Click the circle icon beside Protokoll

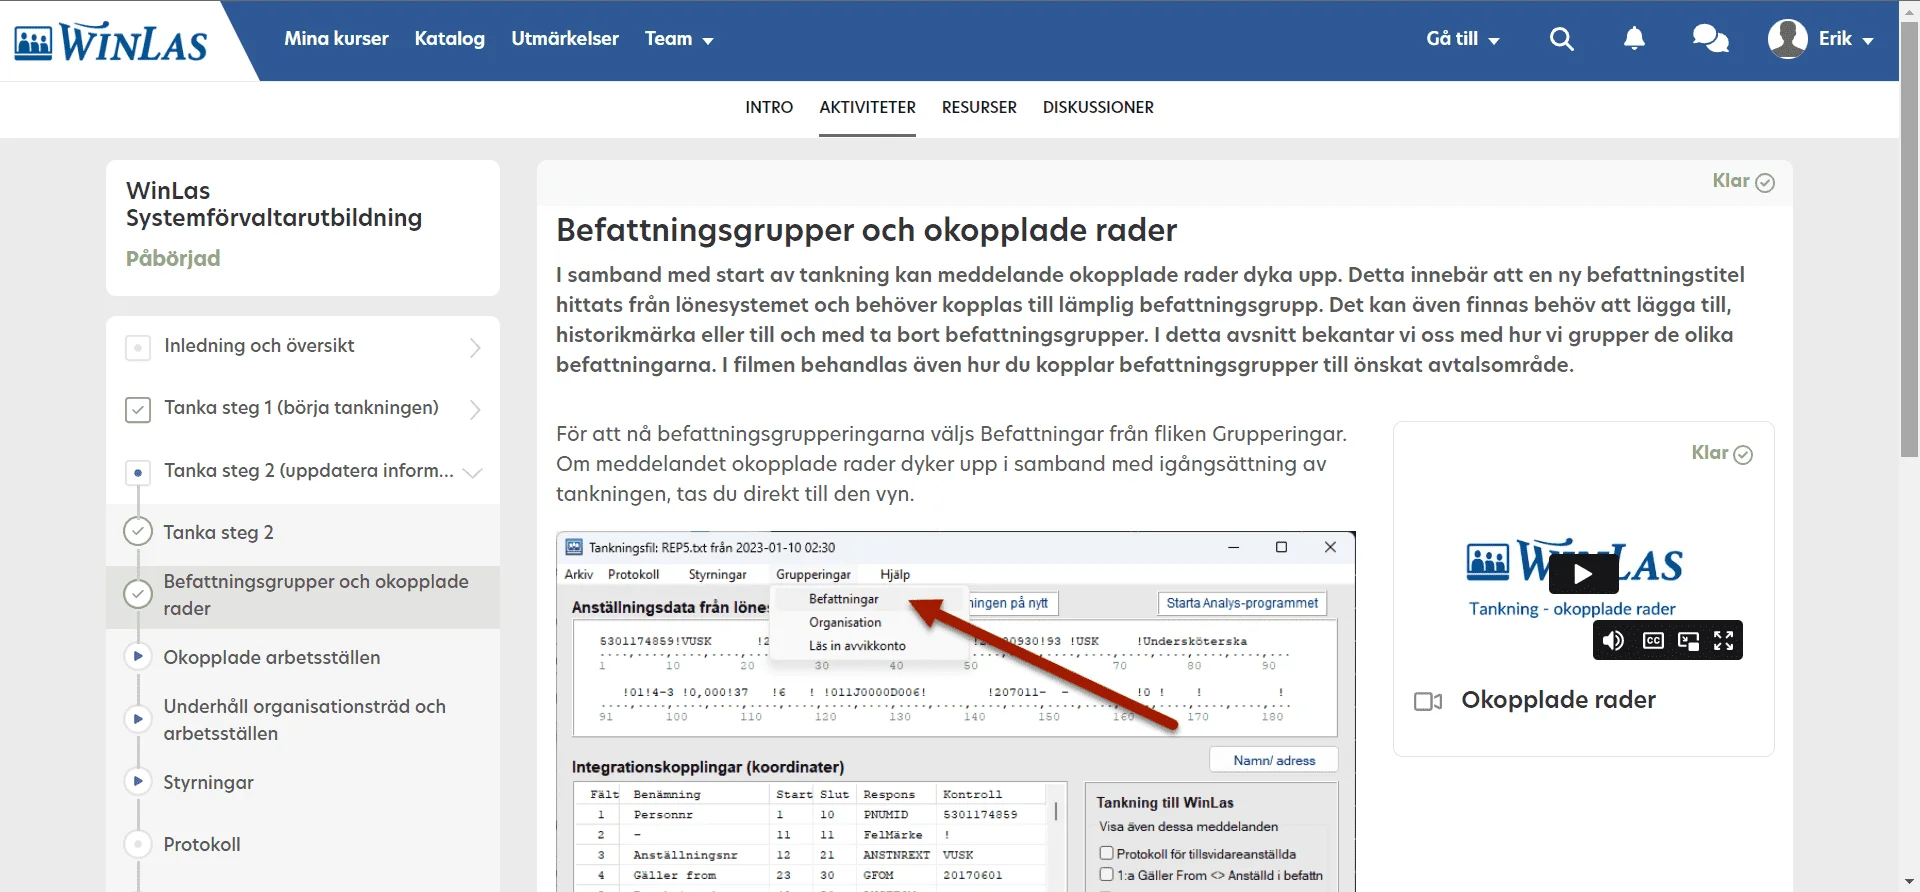138,844
